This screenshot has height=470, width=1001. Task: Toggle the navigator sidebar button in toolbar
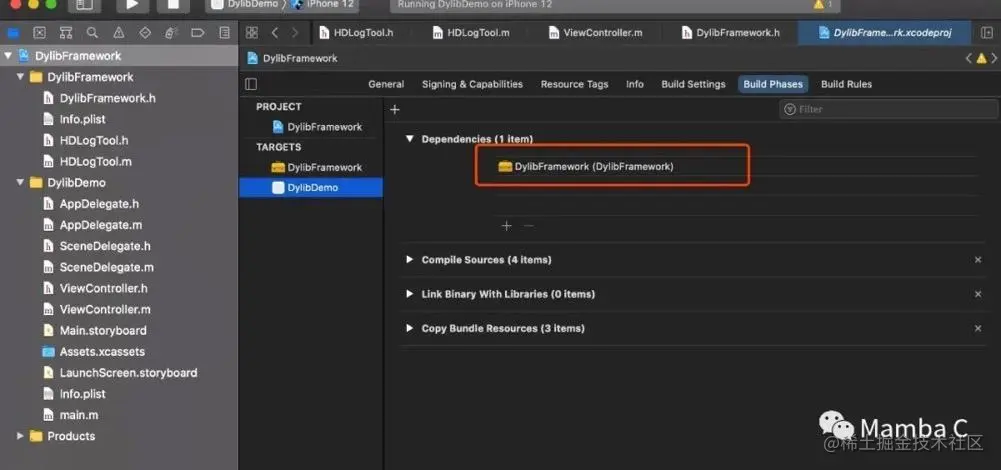tap(84, 5)
